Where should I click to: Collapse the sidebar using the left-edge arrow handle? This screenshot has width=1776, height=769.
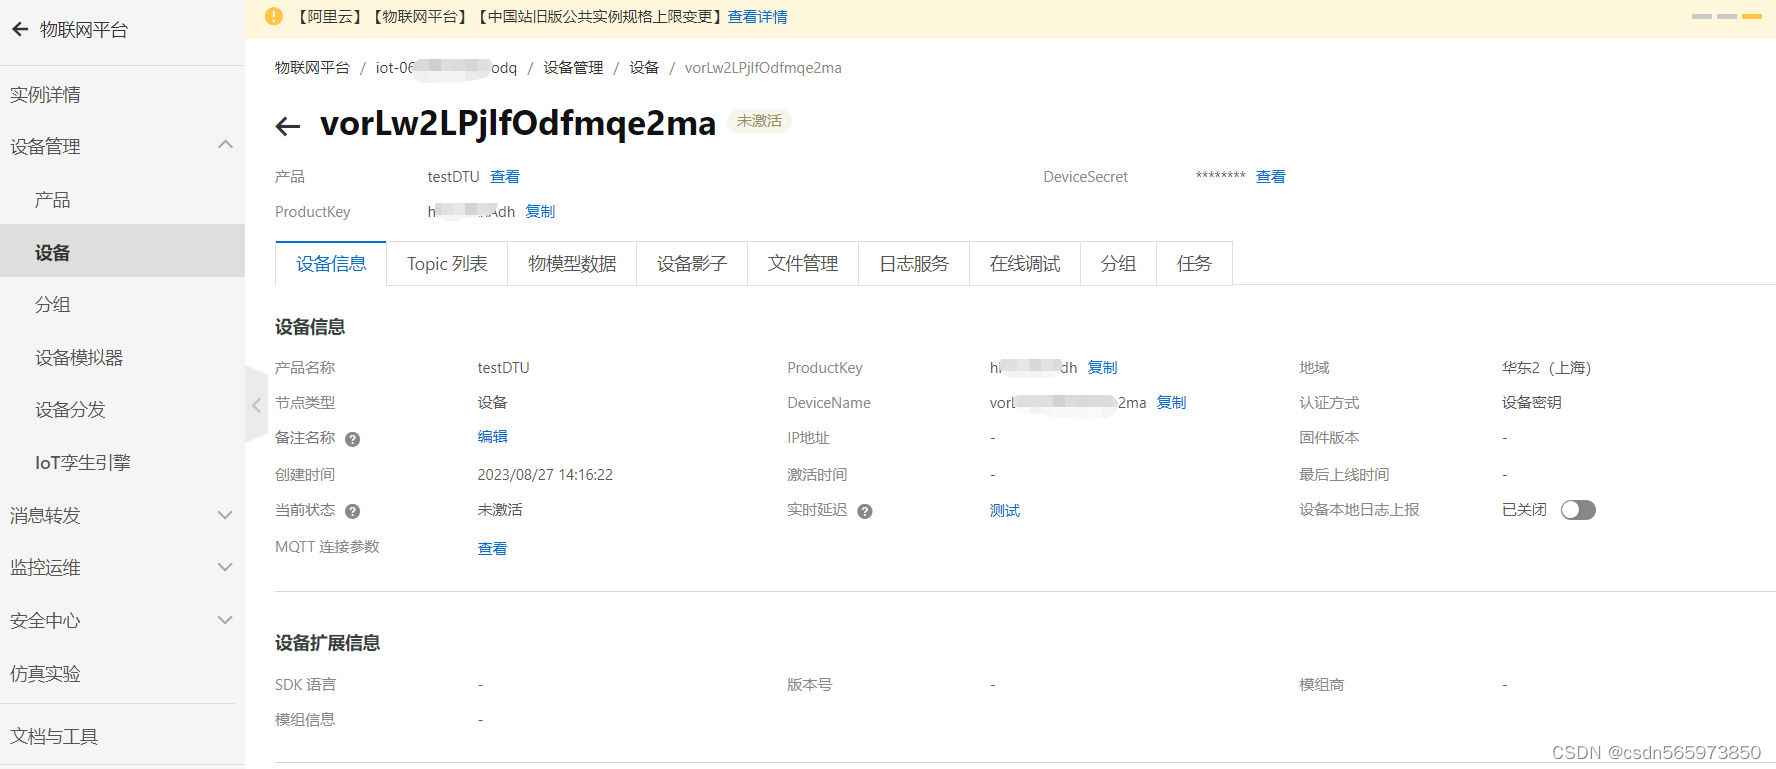256,405
